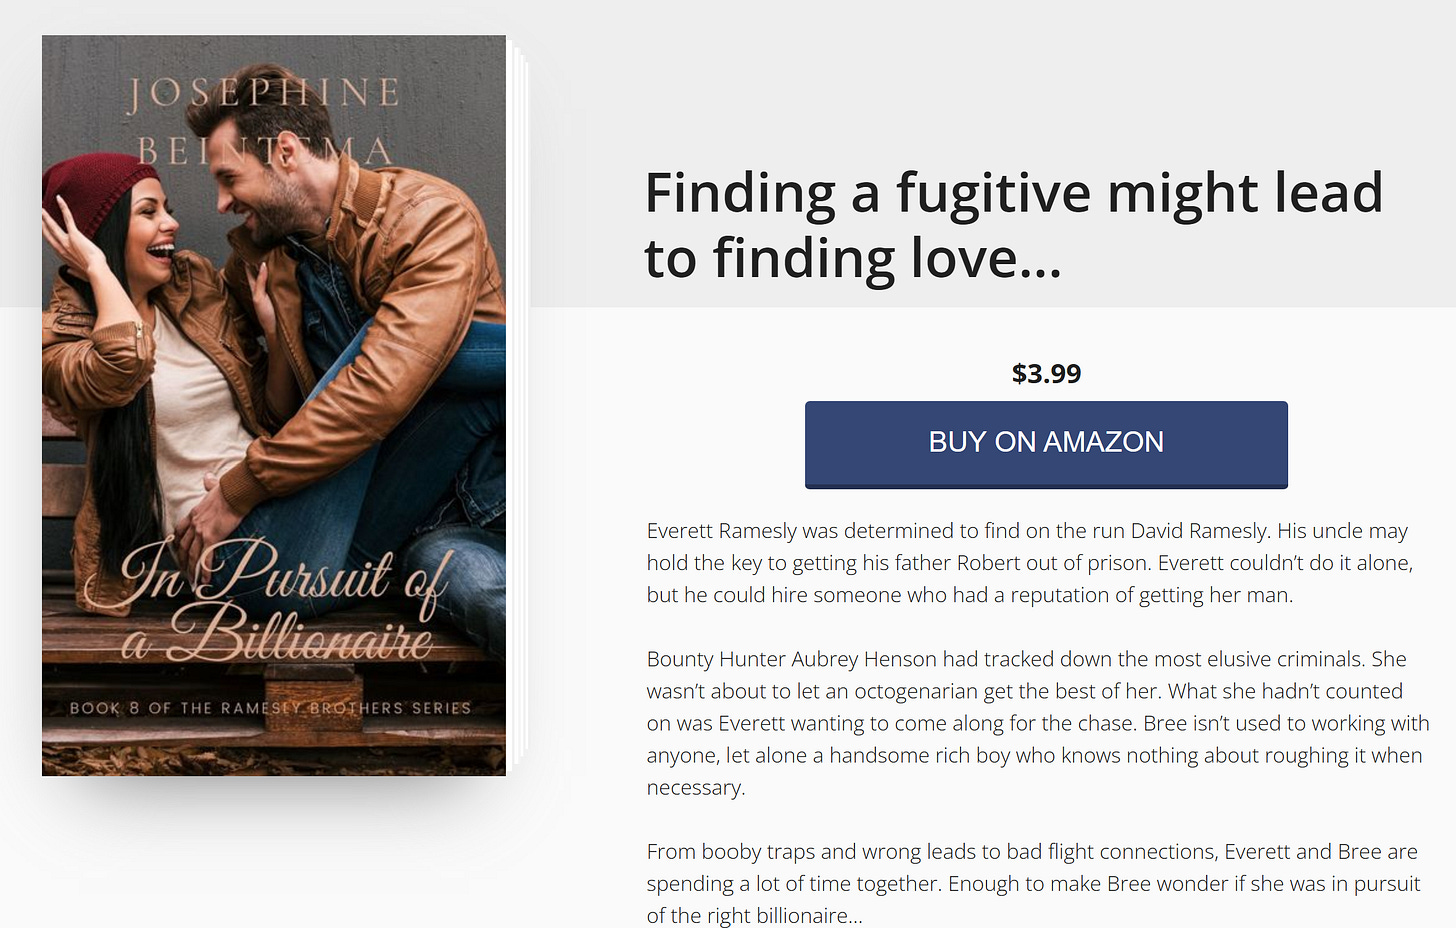Click the words 'to finding love…' in headline
The width and height of the screenshot is (1456, 928).
coord(853,258)
